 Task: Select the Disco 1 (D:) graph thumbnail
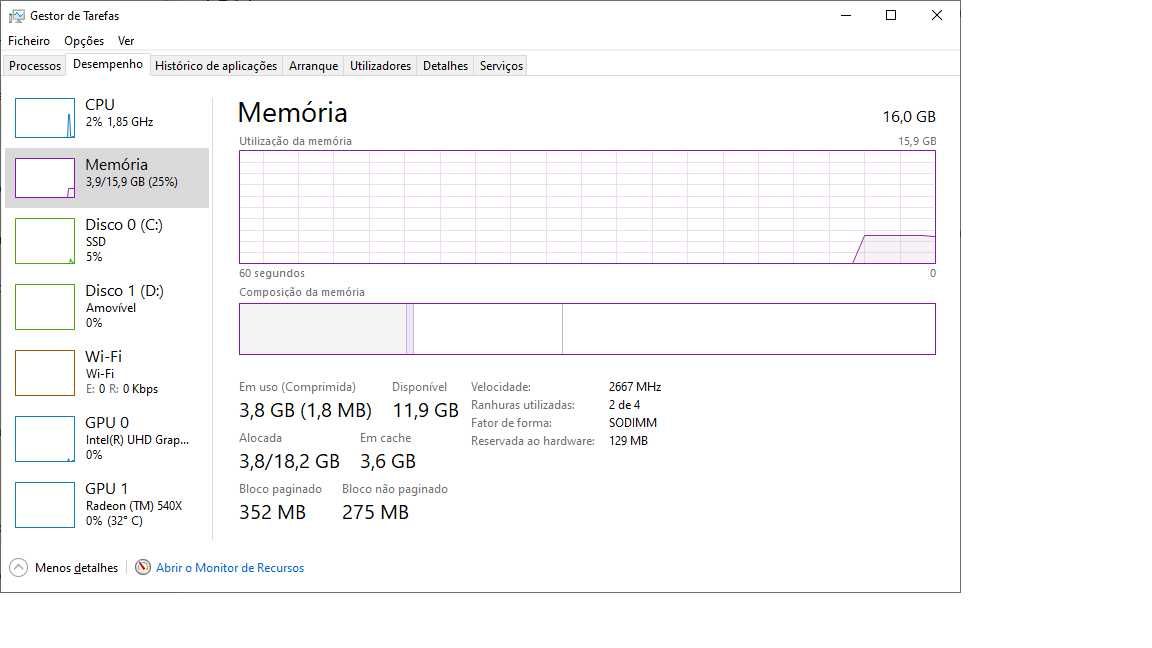coord(45,307)
